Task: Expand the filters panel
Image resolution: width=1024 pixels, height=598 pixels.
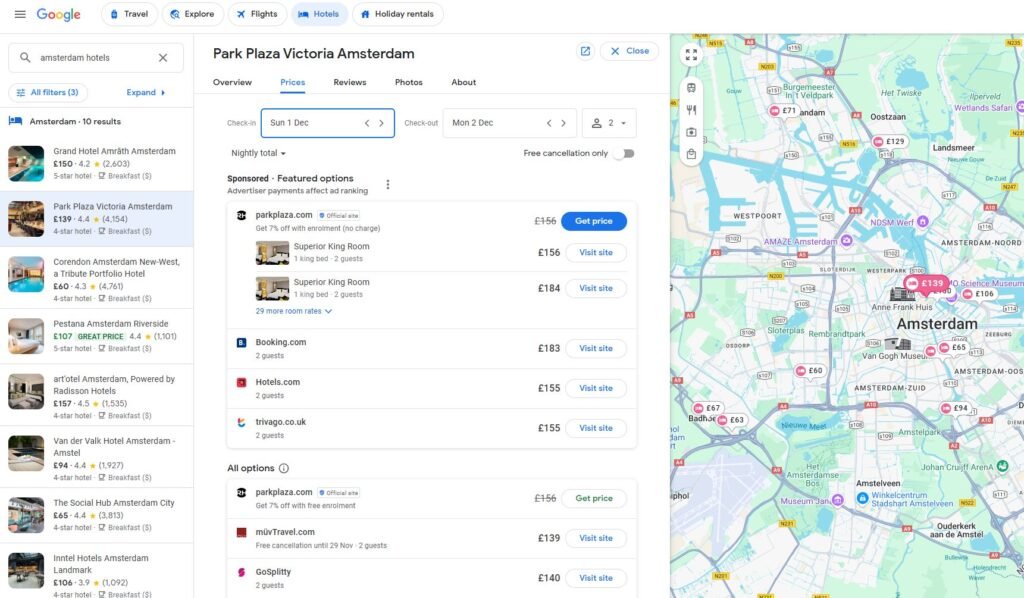Action: tap(146, 92)
